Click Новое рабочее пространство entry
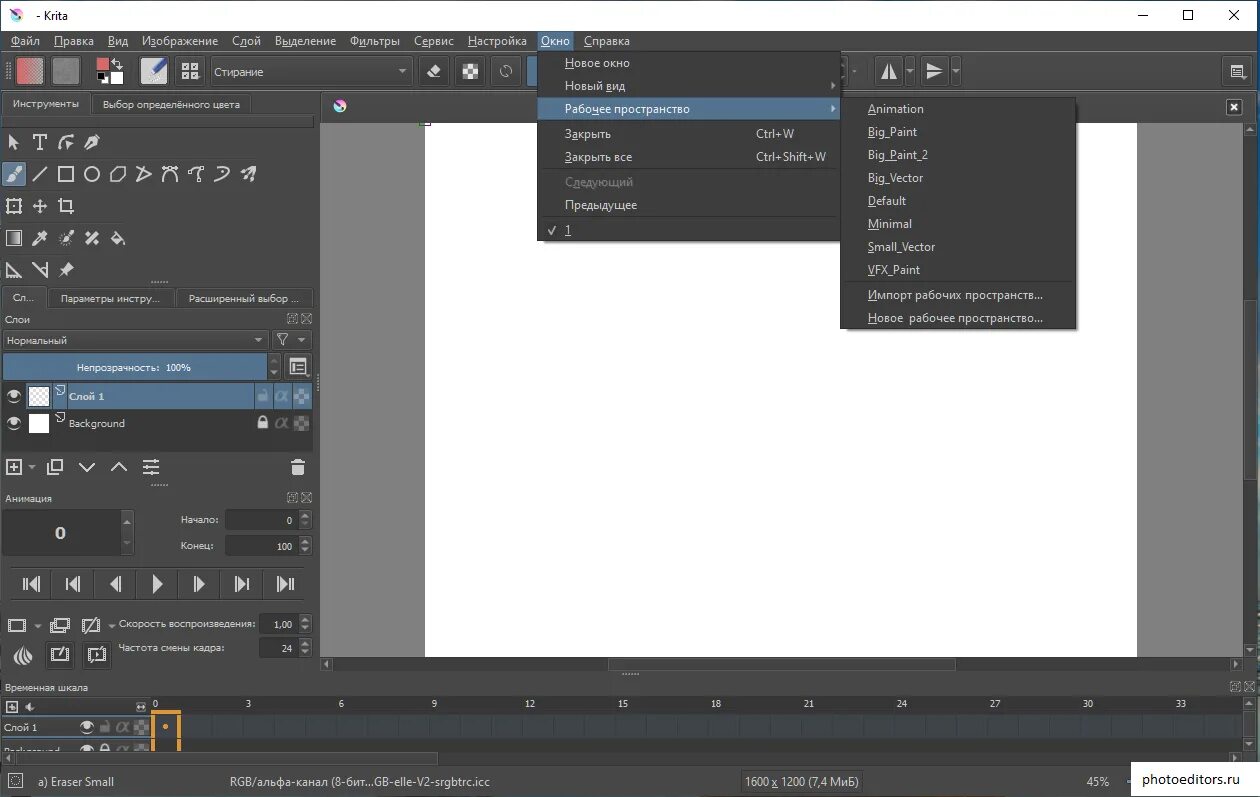Image resolution: width=1260 pixels, height=797 pixels. pyautogui.click(x=955, y=318)
